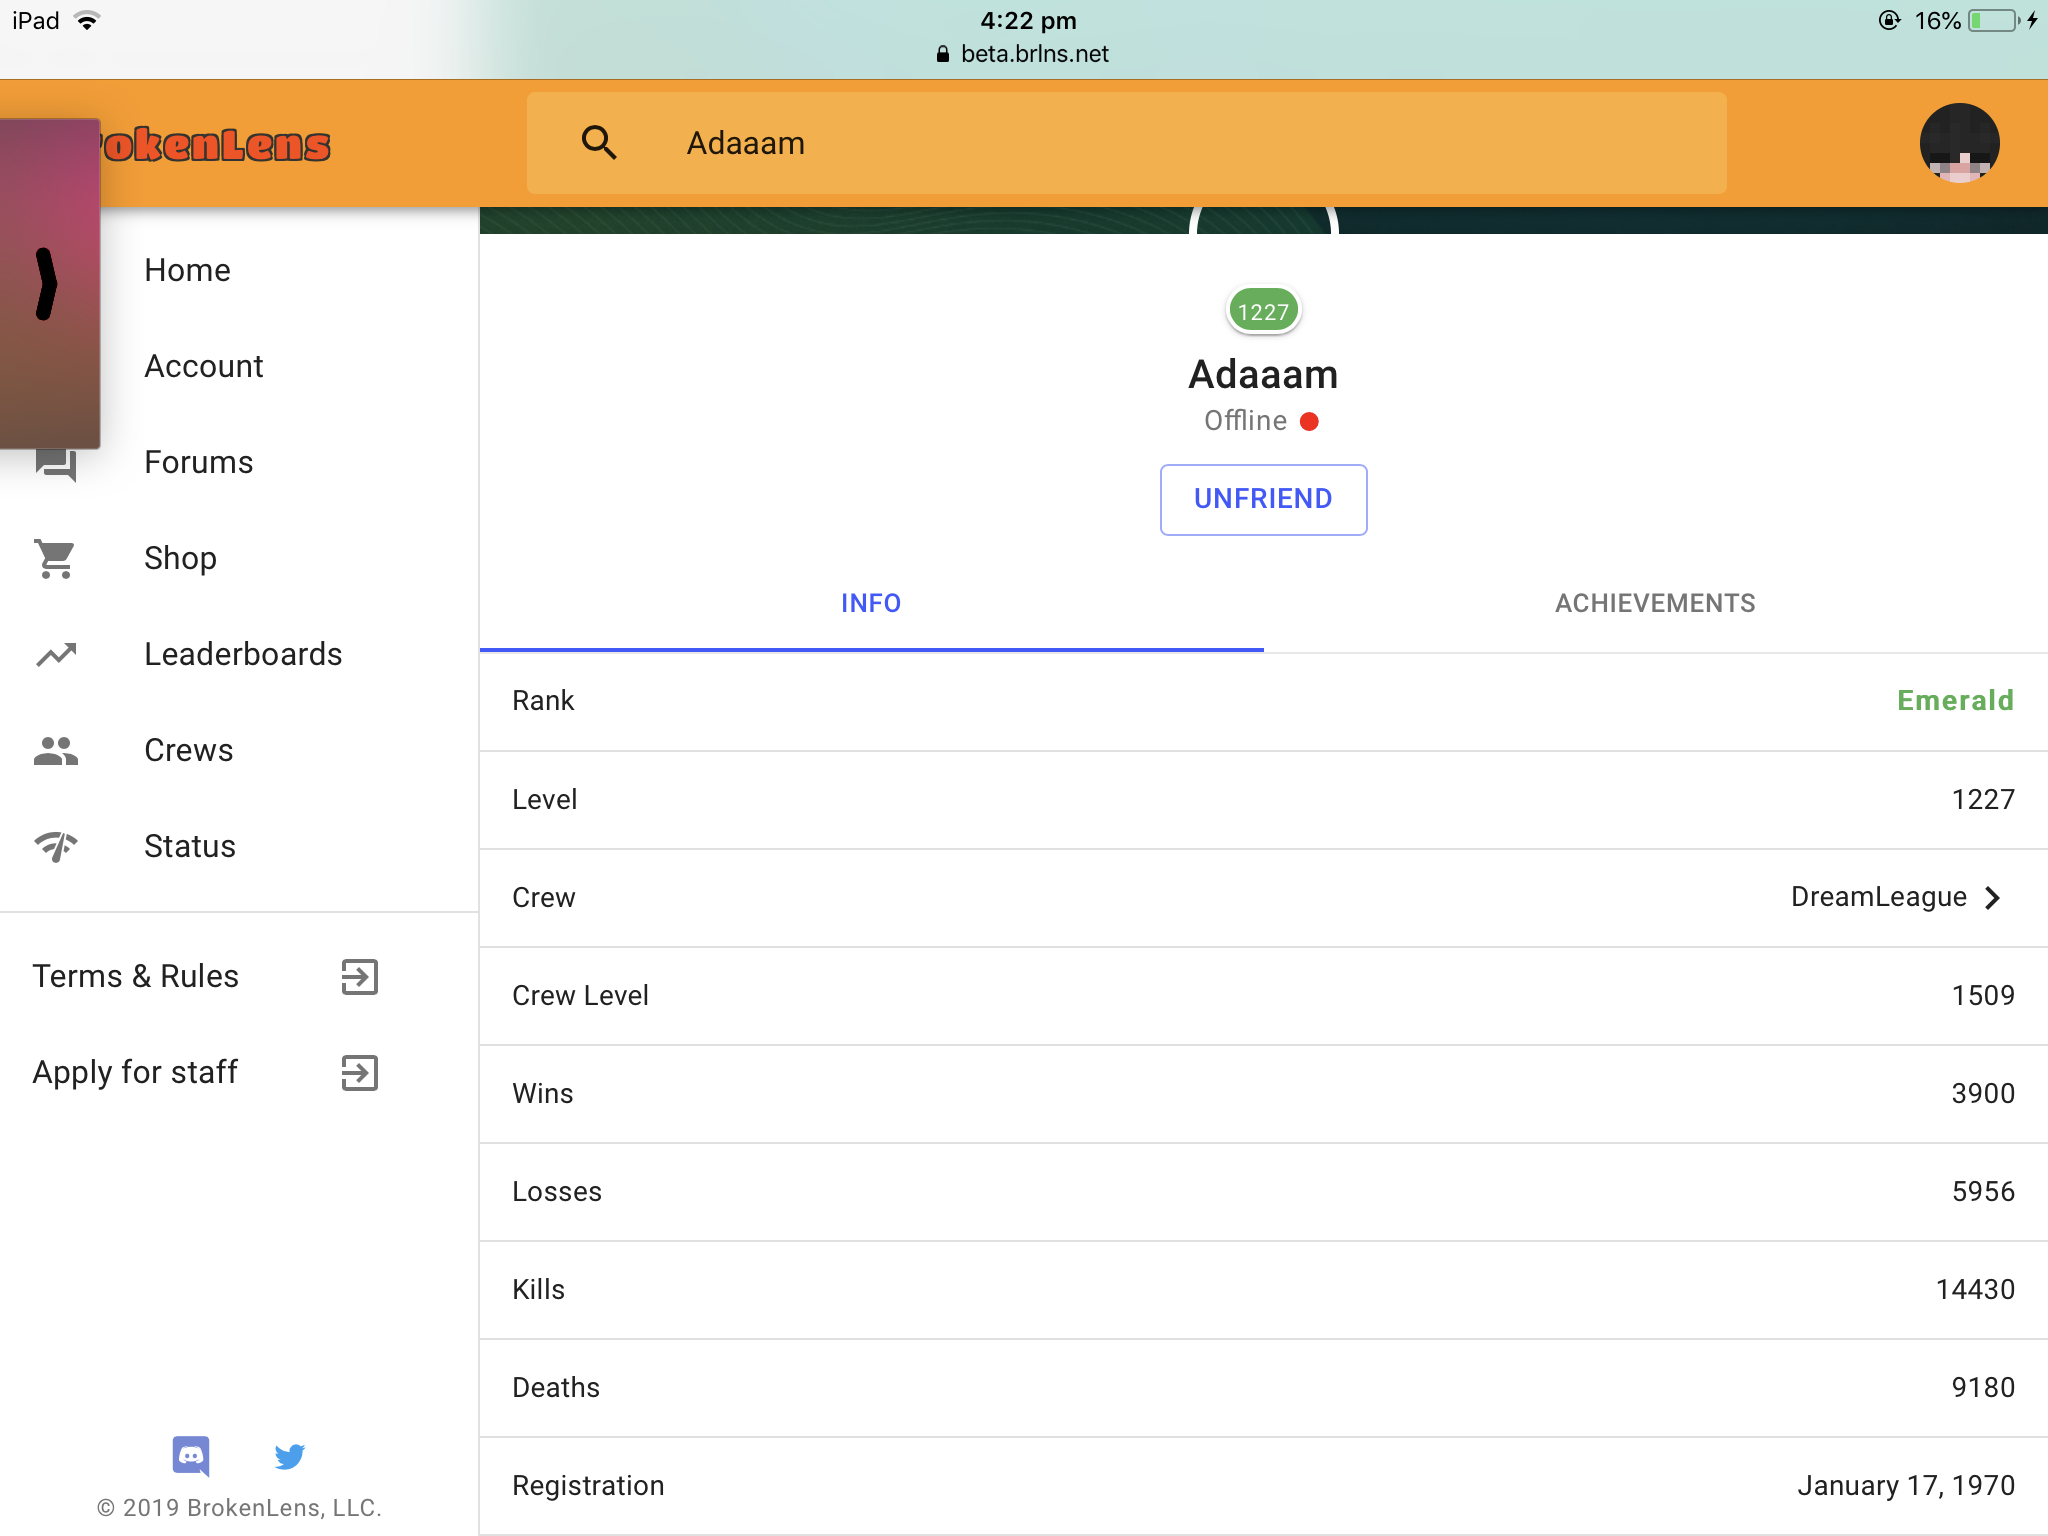Tap the rotation lock status icon
This screenshot has width=2048, height=1536.
point(1889,21)
